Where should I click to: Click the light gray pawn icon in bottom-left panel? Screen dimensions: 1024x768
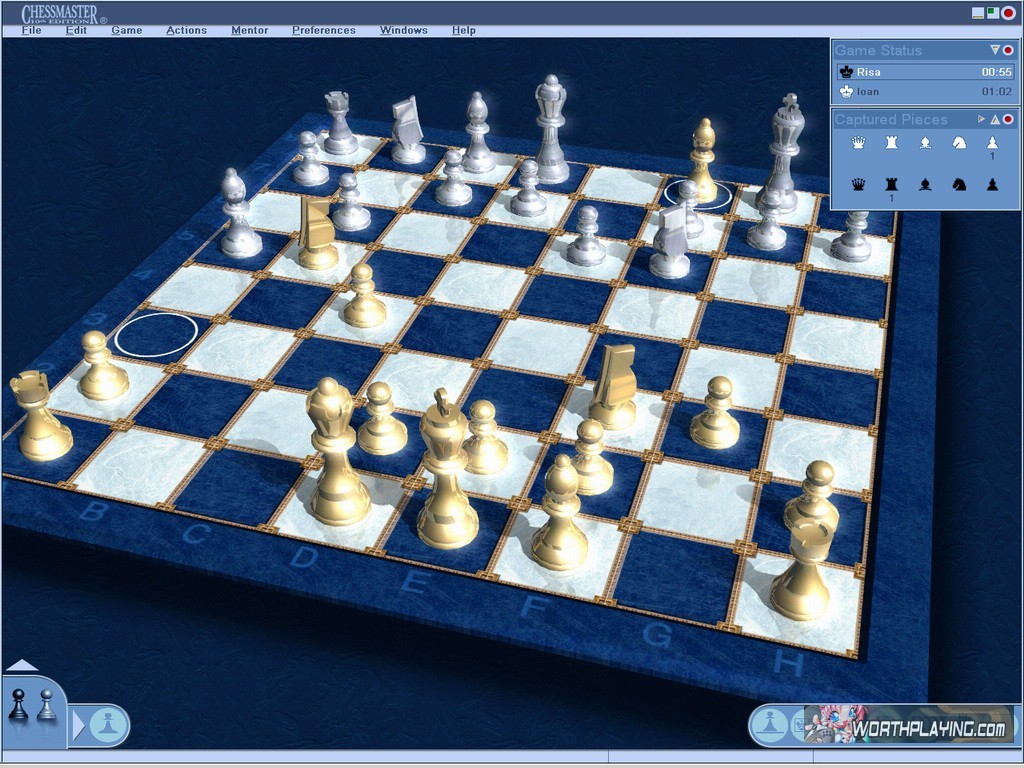click(x=46, y=705)
